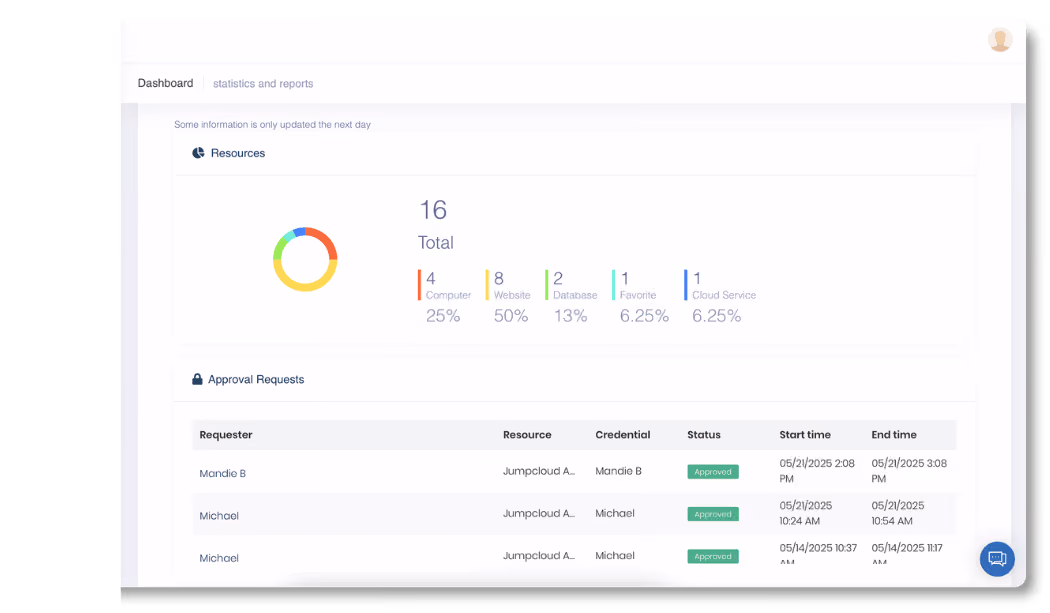
Task: Click the red Computer color bar
Action: coord(419,285)
